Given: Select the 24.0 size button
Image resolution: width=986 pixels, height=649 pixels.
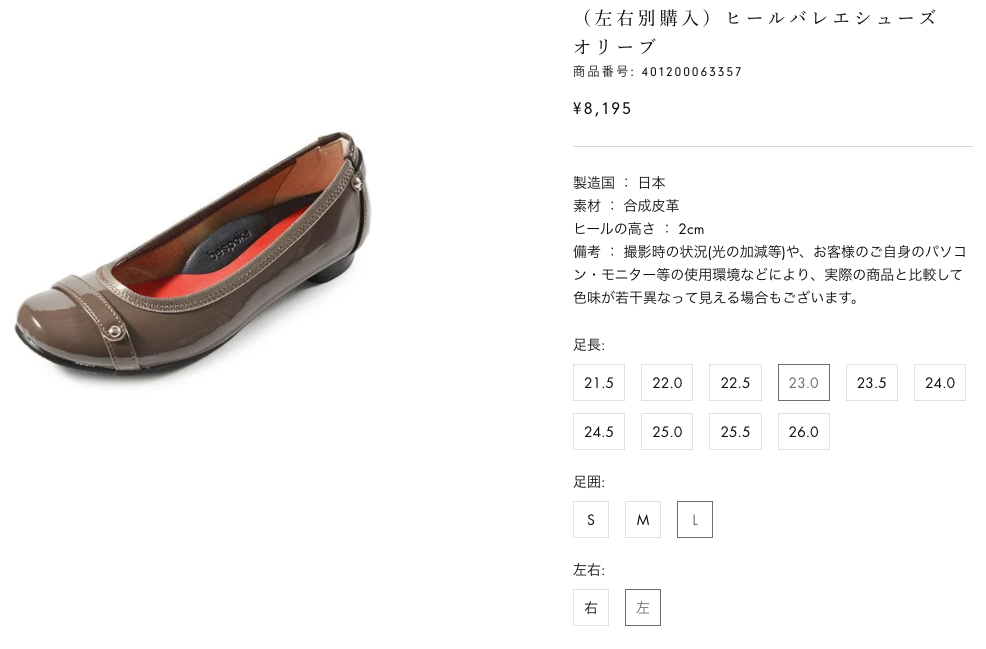Looking at the screenshot, I should click(939, 382).
